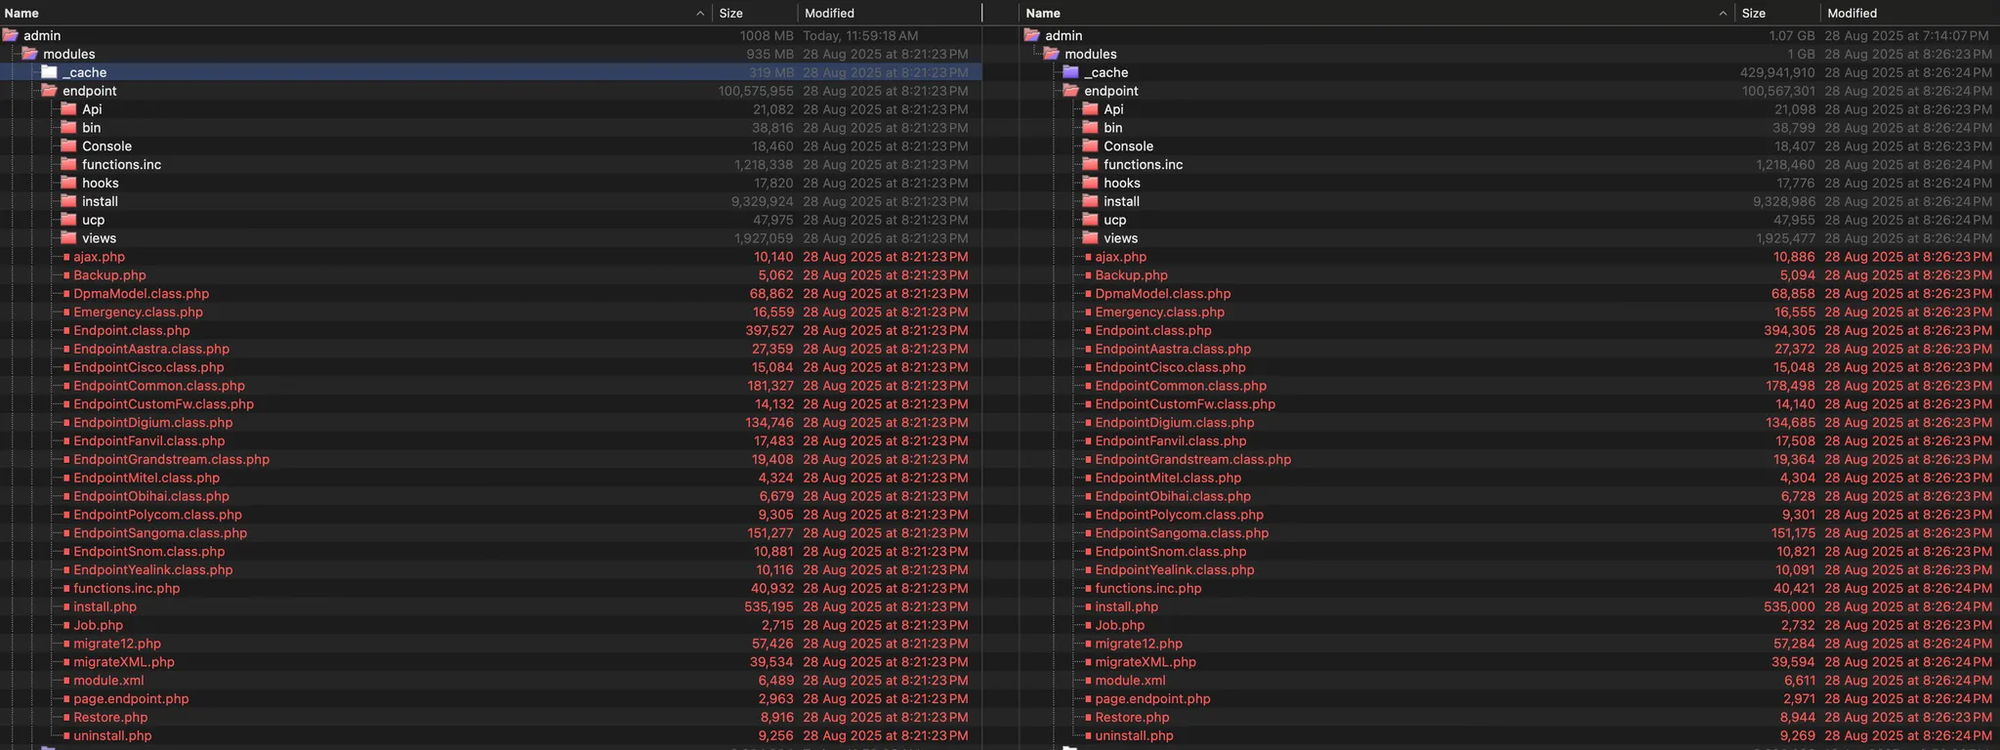Select EndpointPolycom.class.php in the right pane
The height and width of the screenshot is (750, 2000).
(1179, 515)
